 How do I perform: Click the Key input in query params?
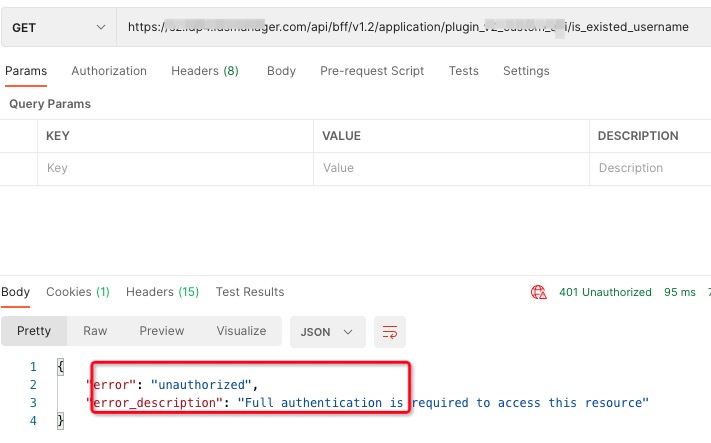pyautogui.click(x=175, y=168)
